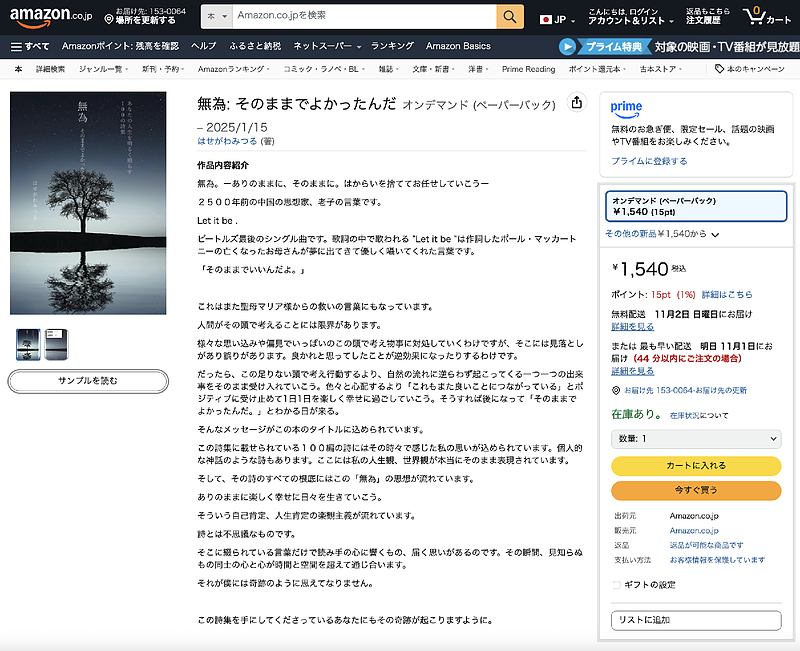Click the prime video play icon
The width and height of the screenshot is (800, 651).
(568, 46)
